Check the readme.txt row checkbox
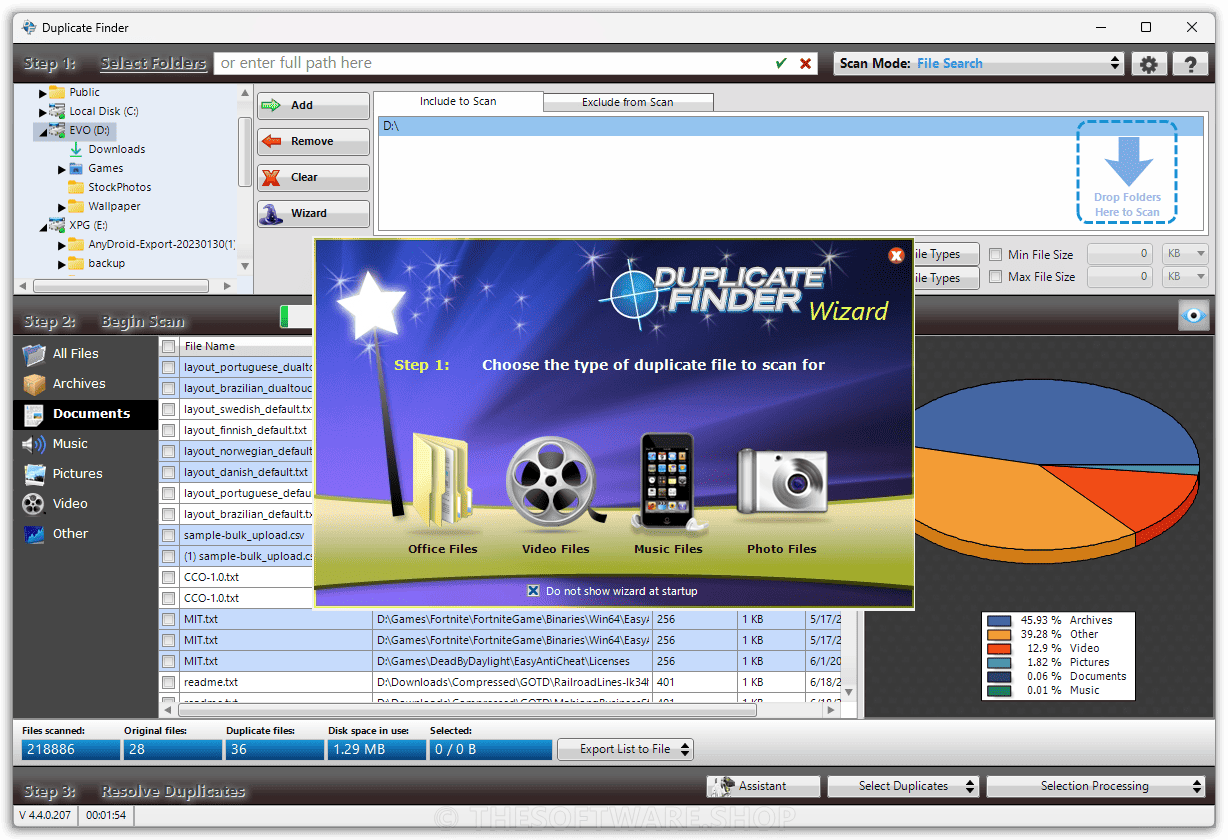Screen dimensions: 1228x840 169,682
